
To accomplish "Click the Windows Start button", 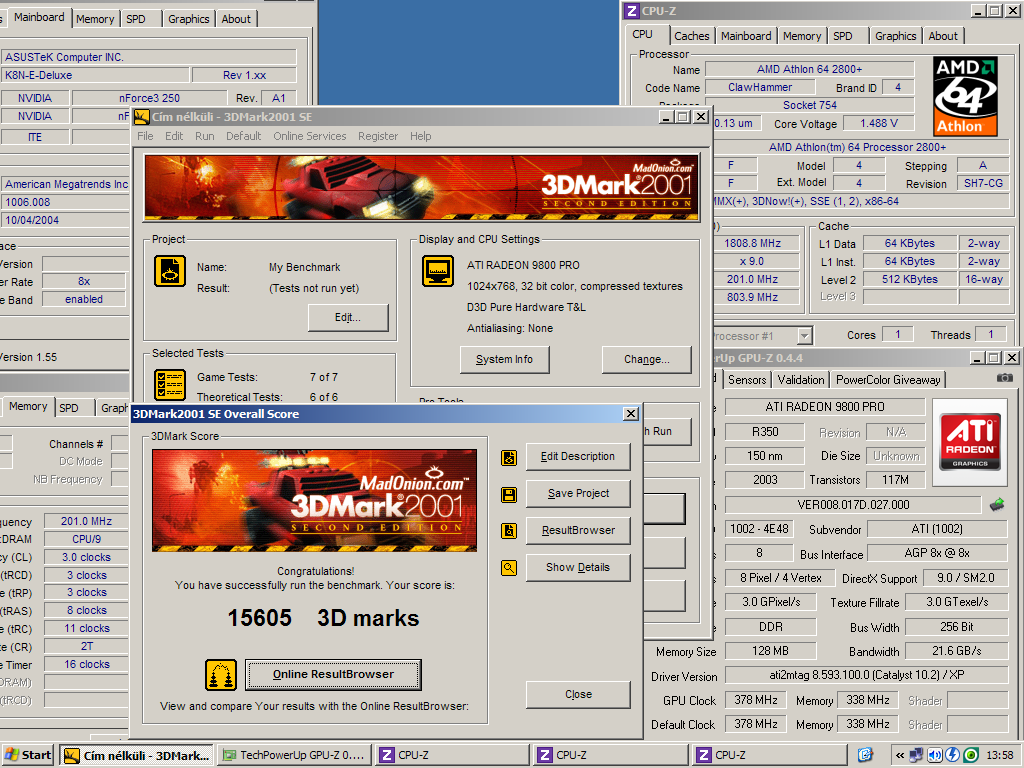I will click(x=27, y=756).
